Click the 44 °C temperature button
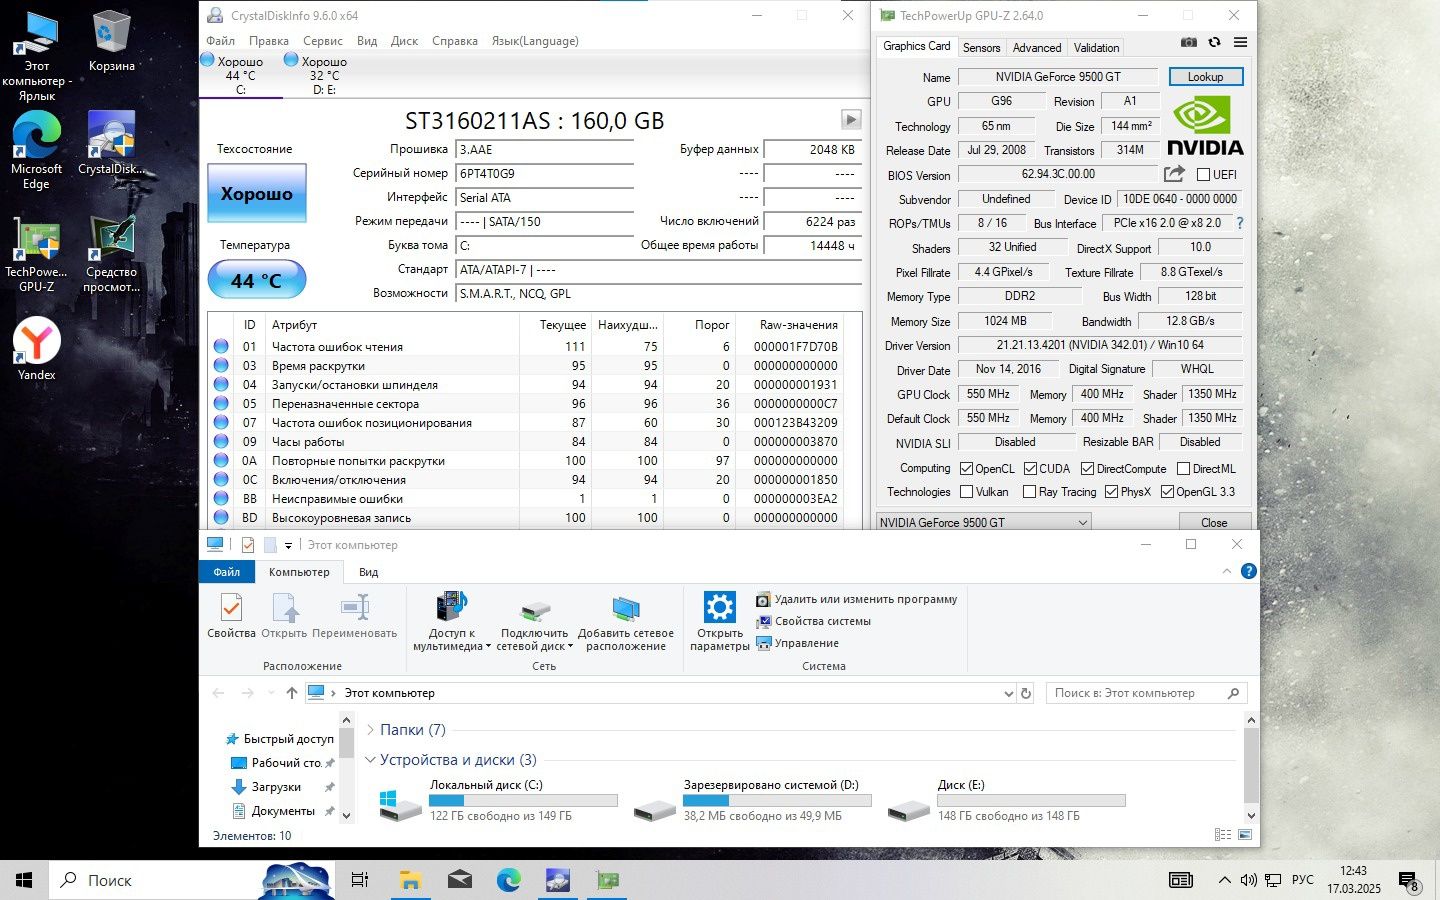1440x900 pixels. (257, 280)
